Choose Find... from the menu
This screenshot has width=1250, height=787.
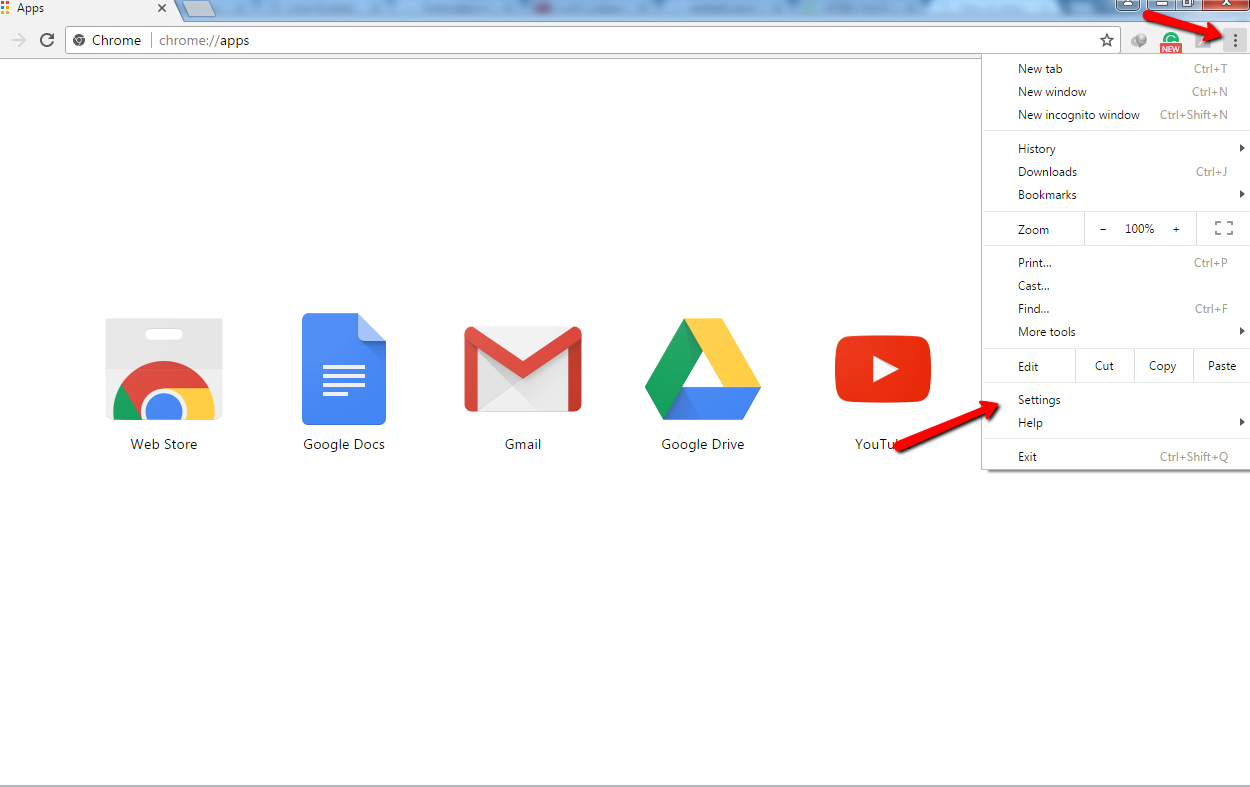pos(1116,309)
